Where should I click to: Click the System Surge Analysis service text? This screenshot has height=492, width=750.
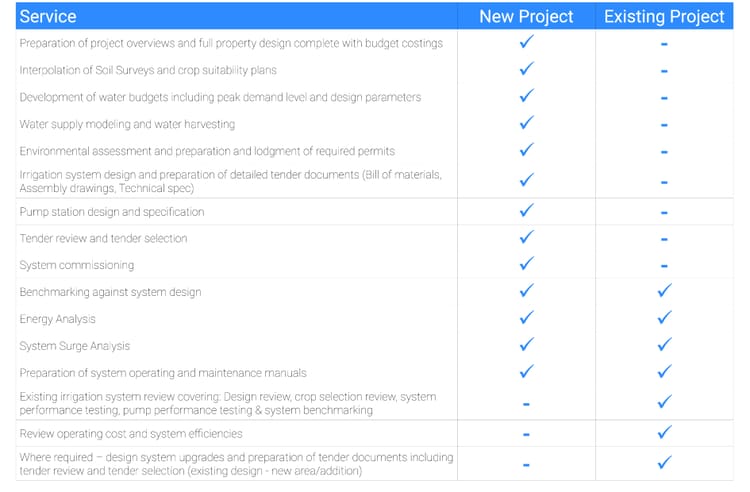75,346
